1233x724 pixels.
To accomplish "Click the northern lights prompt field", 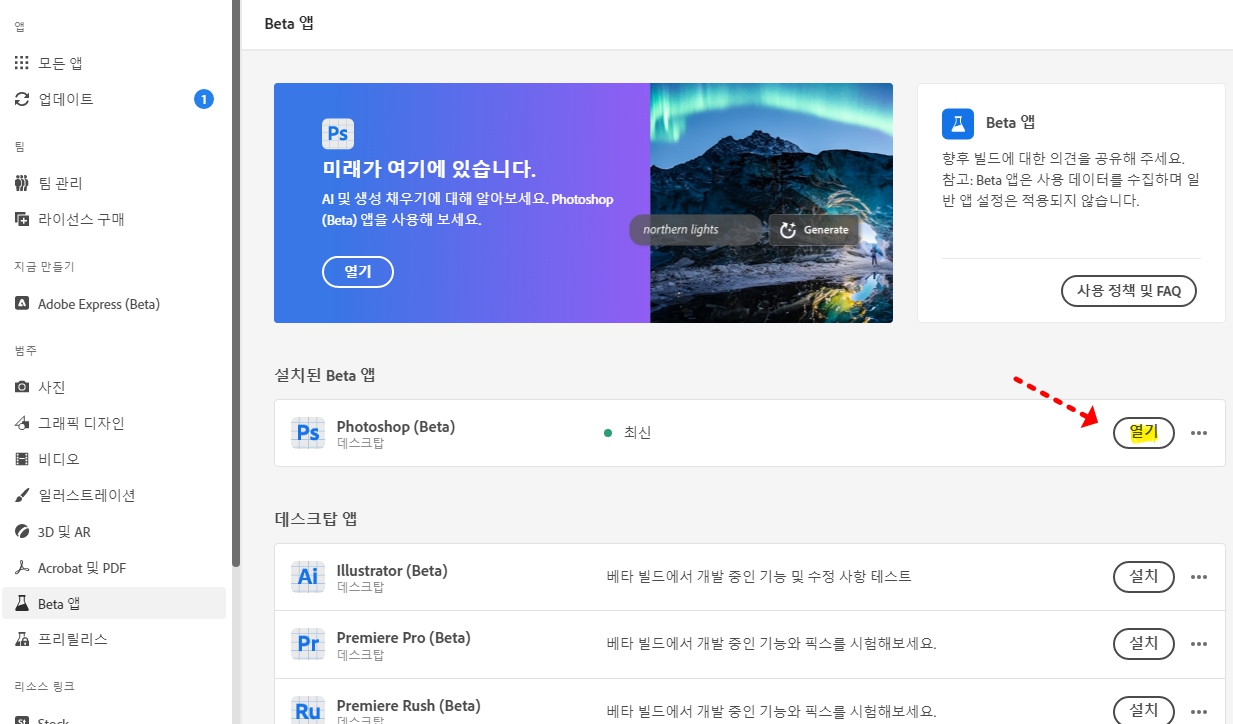I will [x=695, y=230].
